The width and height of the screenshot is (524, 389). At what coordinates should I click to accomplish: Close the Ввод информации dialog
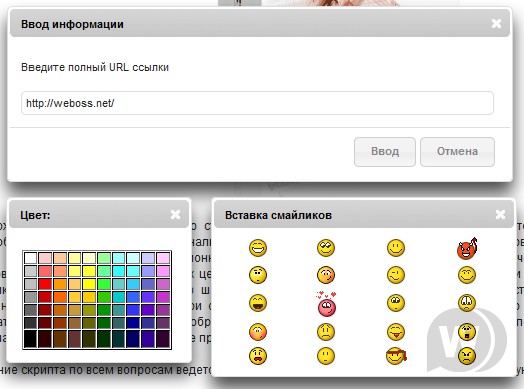(x=496, y=23)
